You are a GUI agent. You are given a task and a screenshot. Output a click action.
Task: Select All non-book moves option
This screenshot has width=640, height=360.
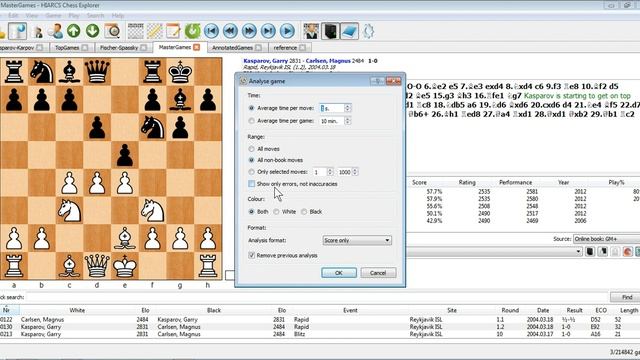pos(251,160)
